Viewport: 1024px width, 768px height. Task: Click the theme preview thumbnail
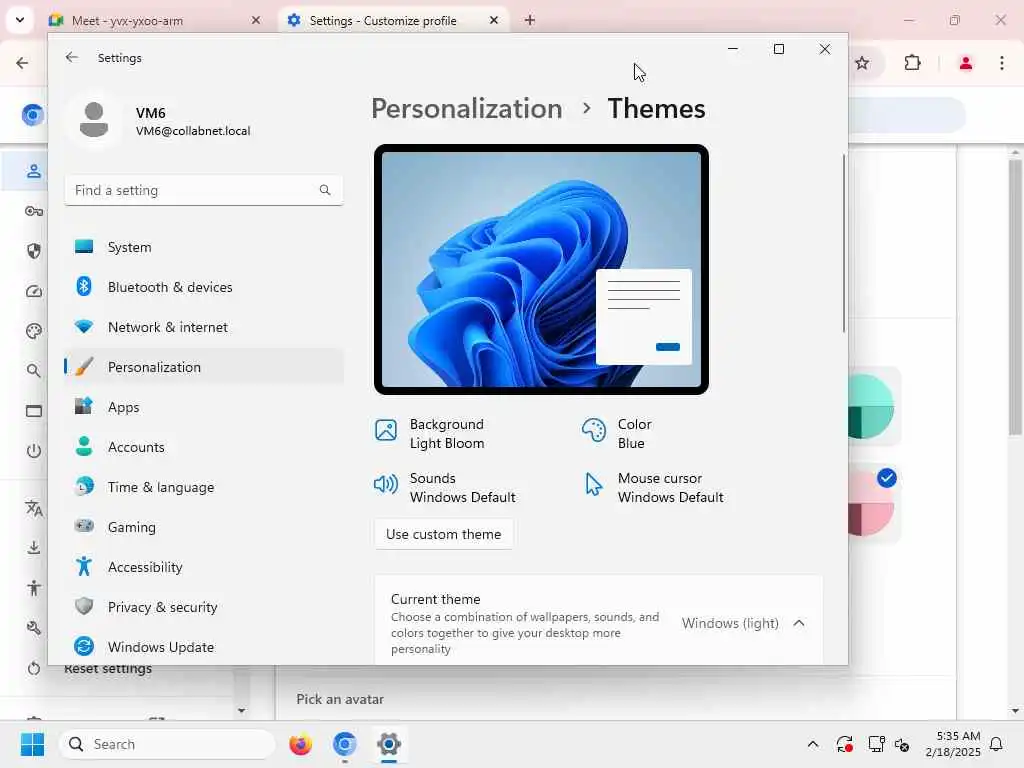click(541, 269)
